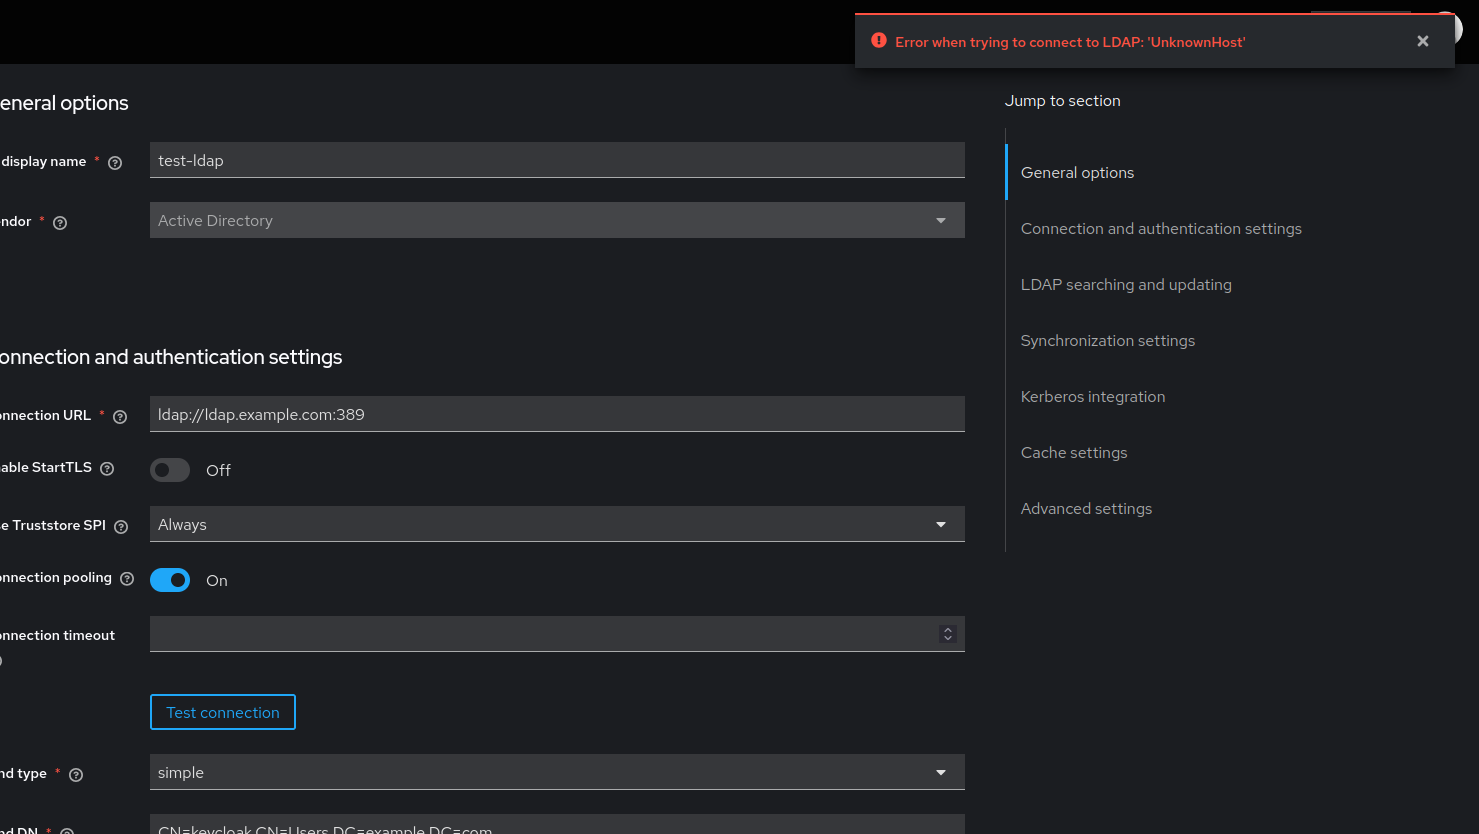This screenshot has width=1479, height=834.
Task: Enable the StartTLS toggle
Action: coord(169,469)
